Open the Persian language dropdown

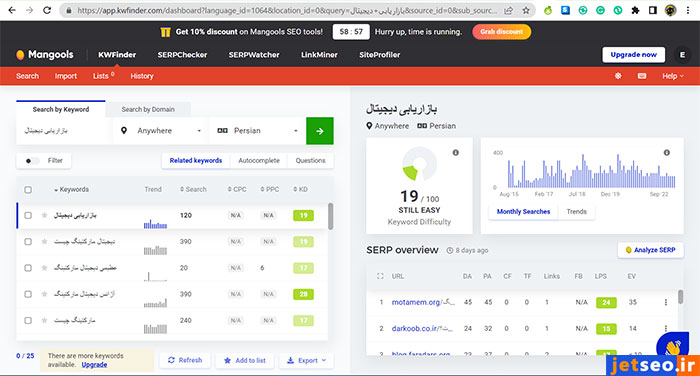click(258, 131)
